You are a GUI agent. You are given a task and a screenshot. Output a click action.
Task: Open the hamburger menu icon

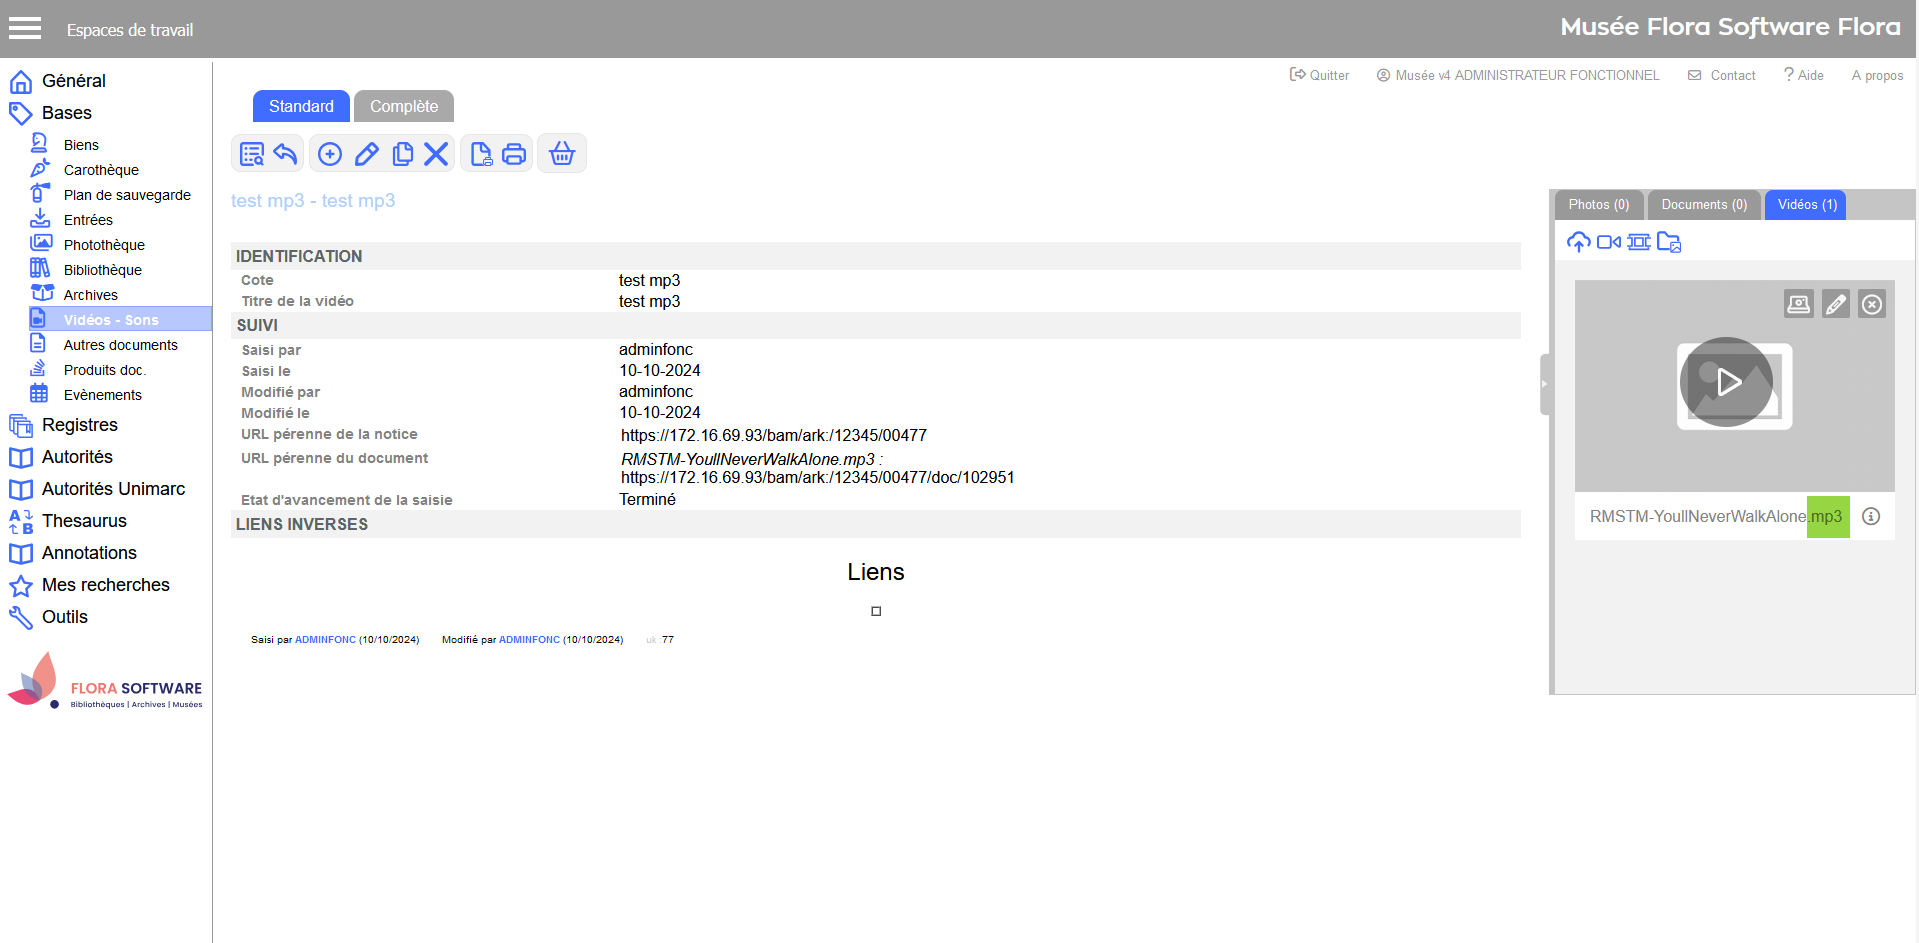pyautogui.click(x=25, y=28)
